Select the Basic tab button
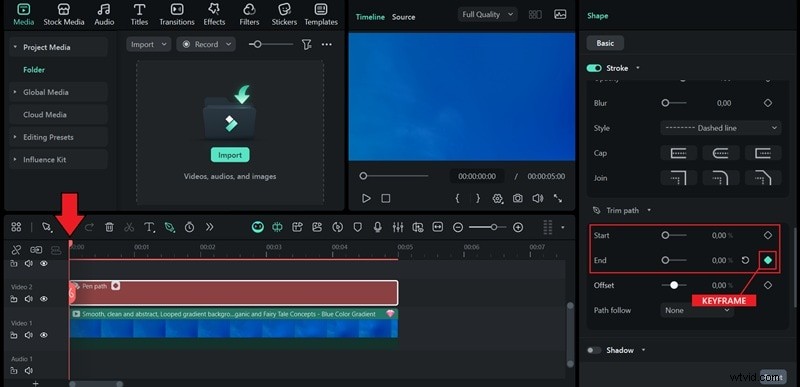Image resolution: width=800 pixels, height=387 pixels. pos(605,43)
